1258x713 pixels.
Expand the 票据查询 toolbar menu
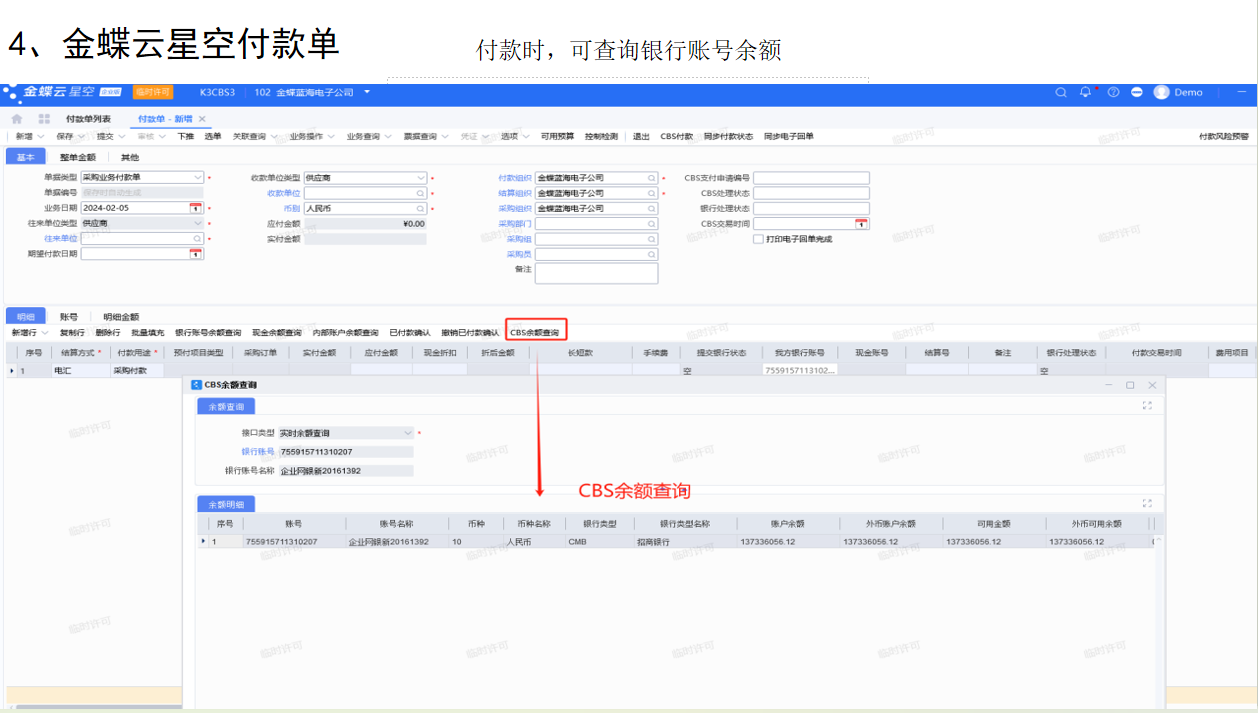(x=426, y=137)
